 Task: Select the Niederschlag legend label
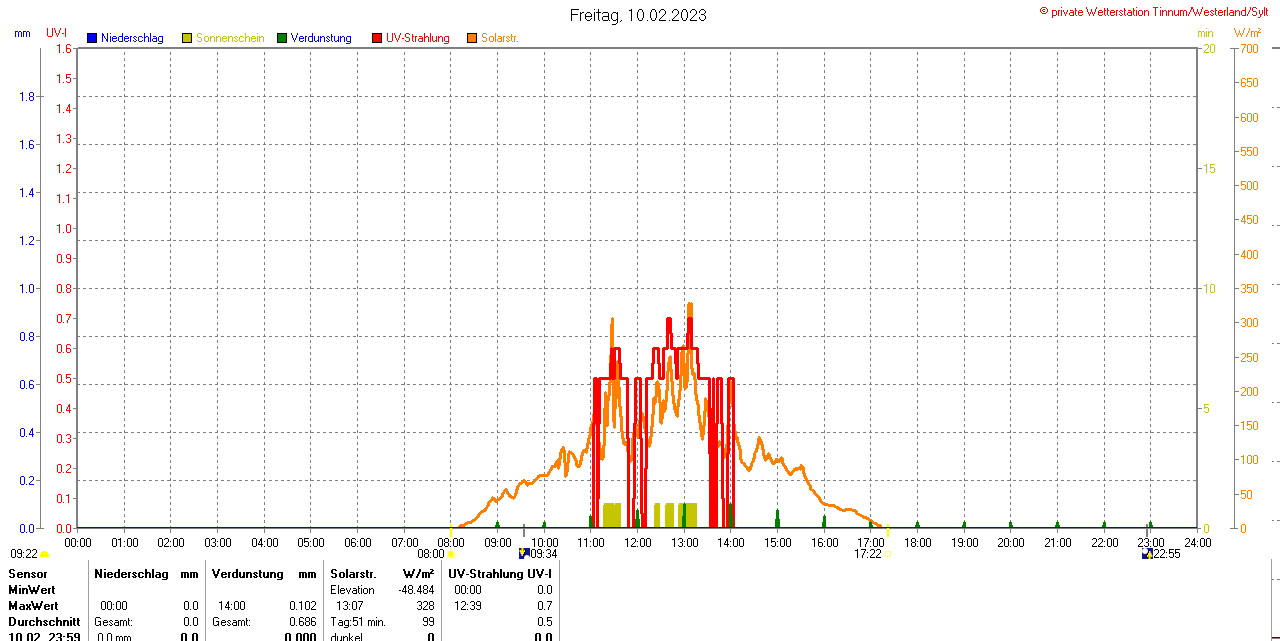tap(132, 38)
